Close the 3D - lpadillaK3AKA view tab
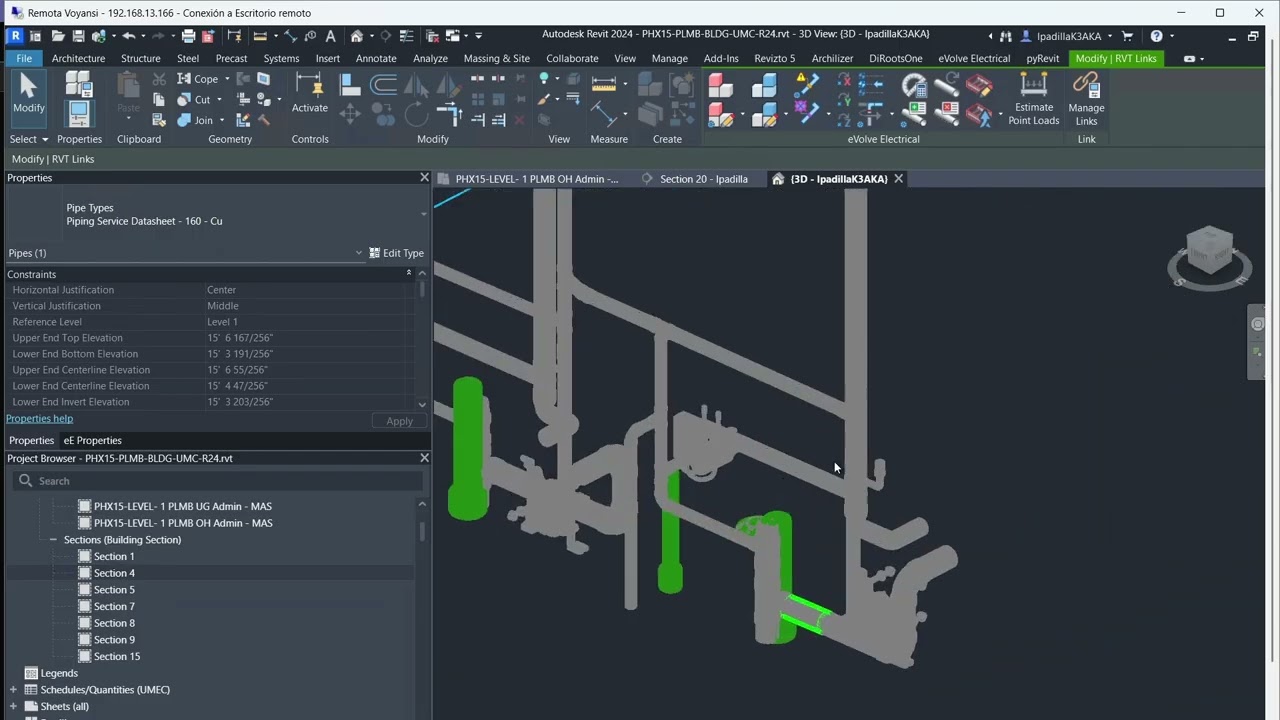Viewport: 1280px width, 720px height. [x=898, y=179]
